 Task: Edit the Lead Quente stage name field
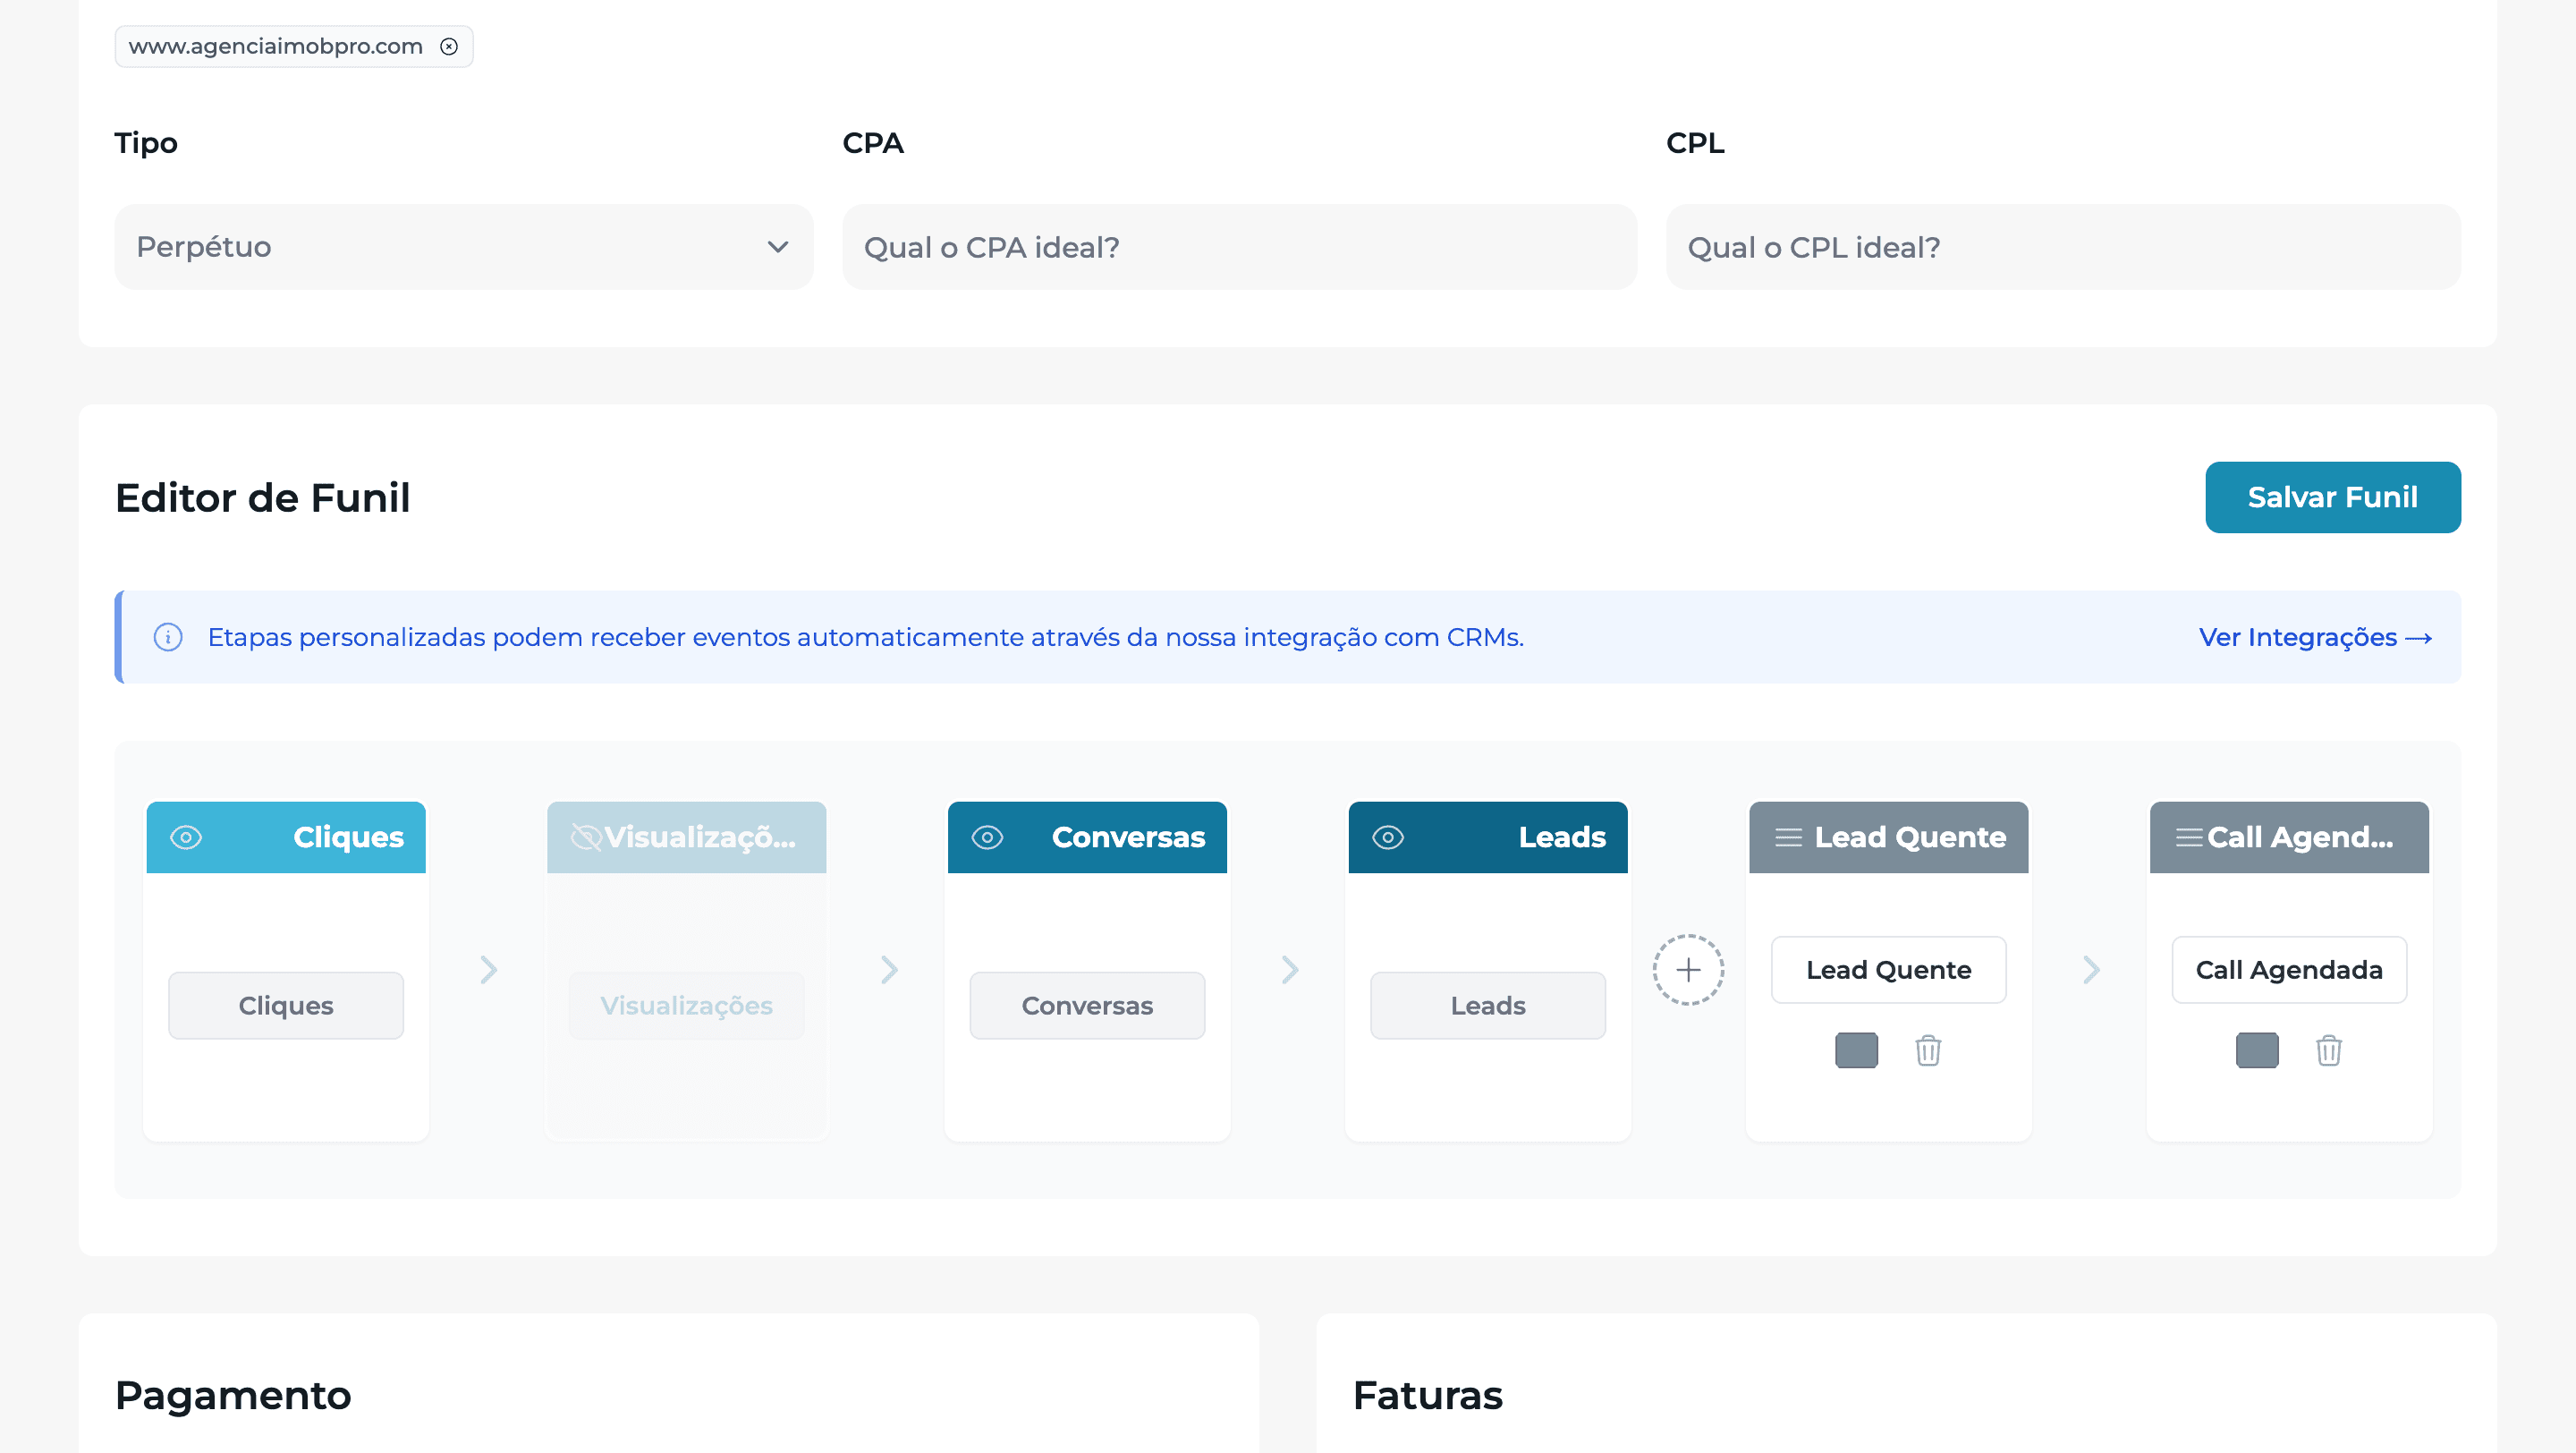click(x=1888, y=969)
